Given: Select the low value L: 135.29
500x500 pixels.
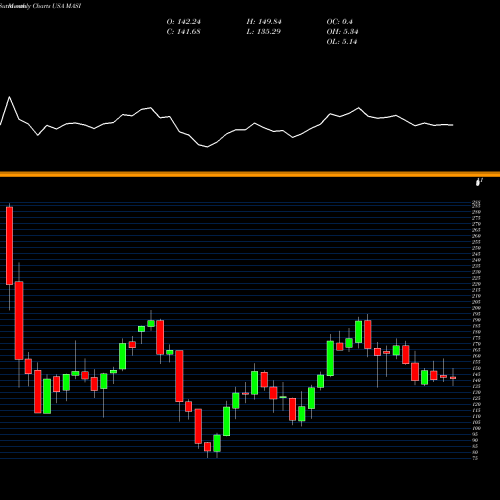Looking at the screenshot, I should click(263, 32).
